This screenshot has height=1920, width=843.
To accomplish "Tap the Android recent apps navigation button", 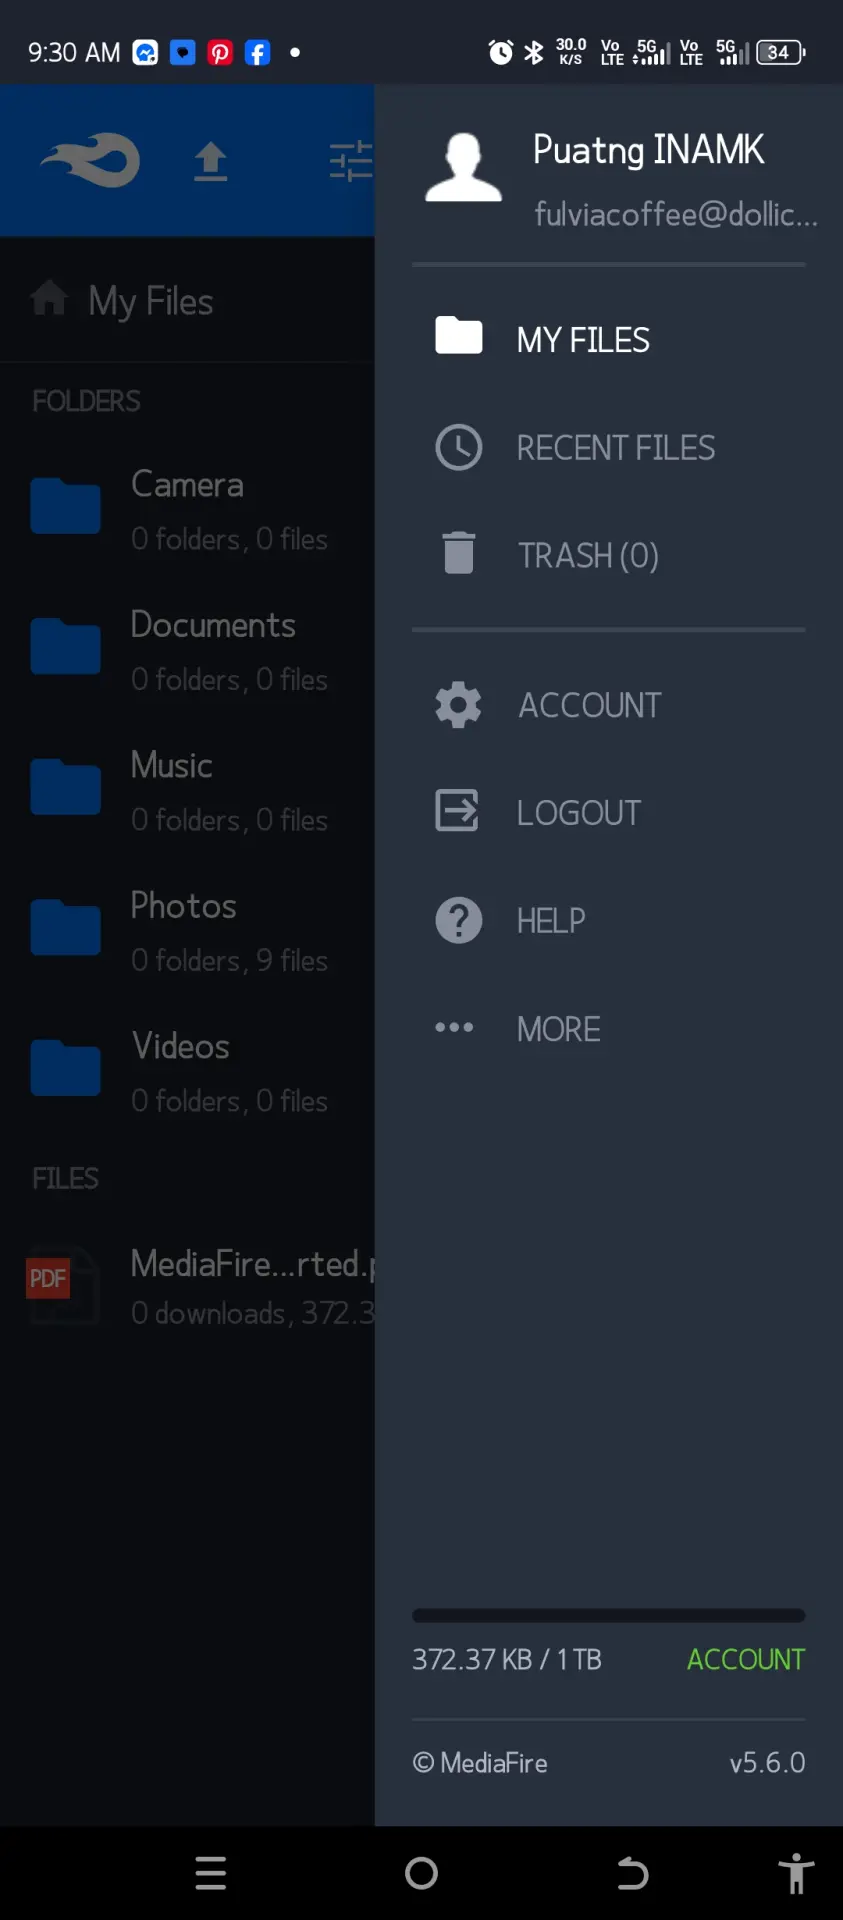I will click(211, 1873).
